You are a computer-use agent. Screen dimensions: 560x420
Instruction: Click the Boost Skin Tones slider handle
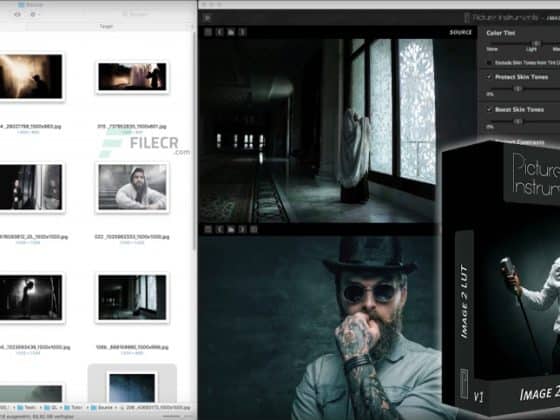518,121
